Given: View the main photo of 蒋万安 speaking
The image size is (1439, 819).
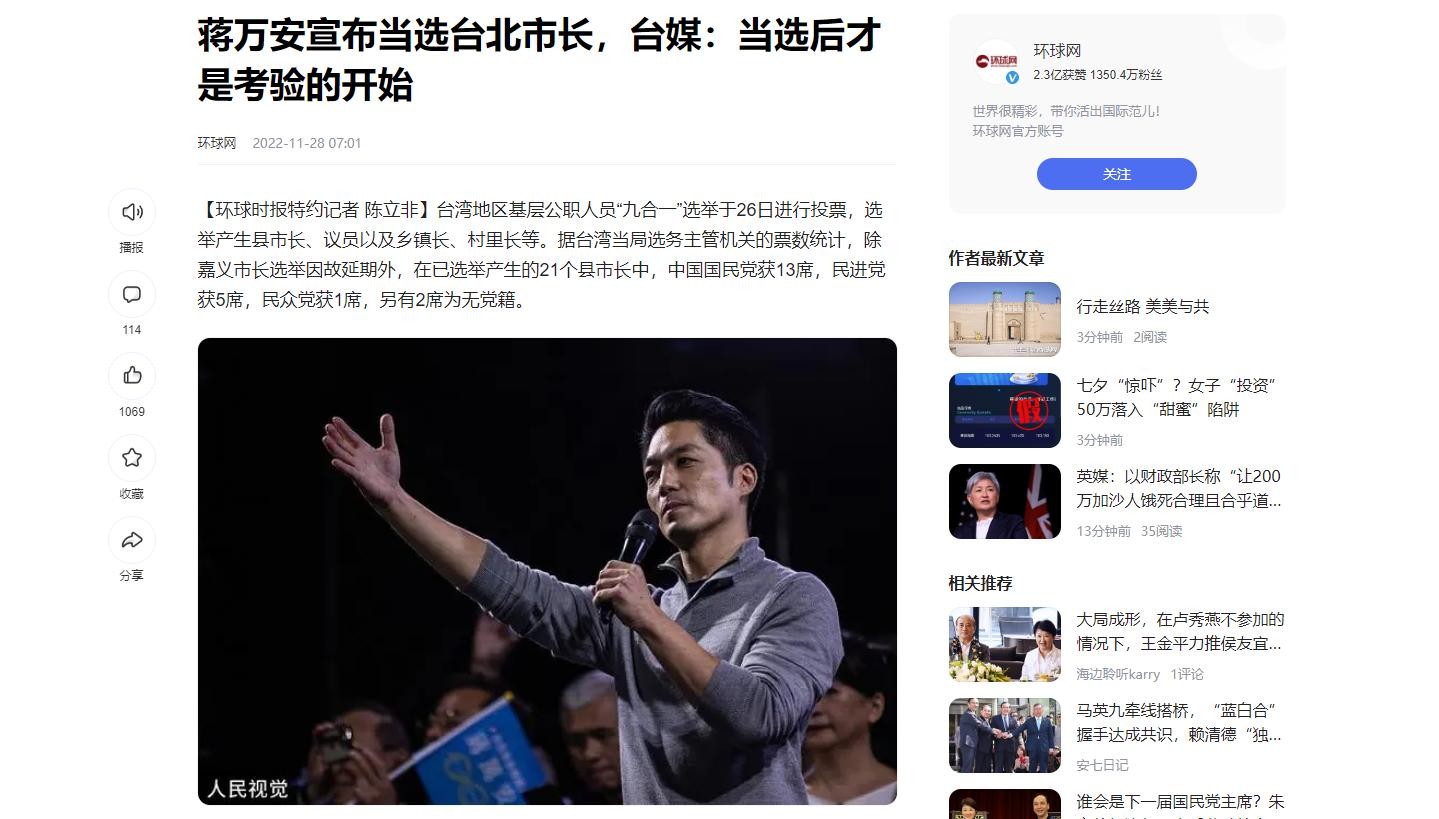Looking at the screenshot, I should coord(547,571).
